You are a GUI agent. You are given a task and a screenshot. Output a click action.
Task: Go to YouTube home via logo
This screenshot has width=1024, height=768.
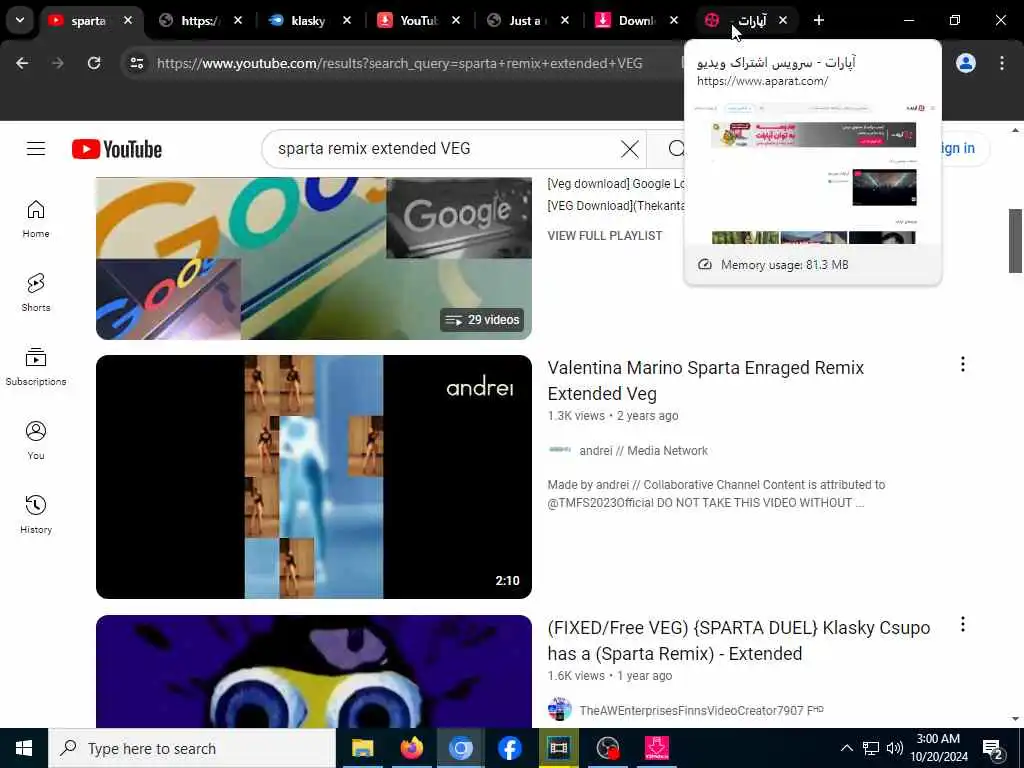tap(117, 149)
